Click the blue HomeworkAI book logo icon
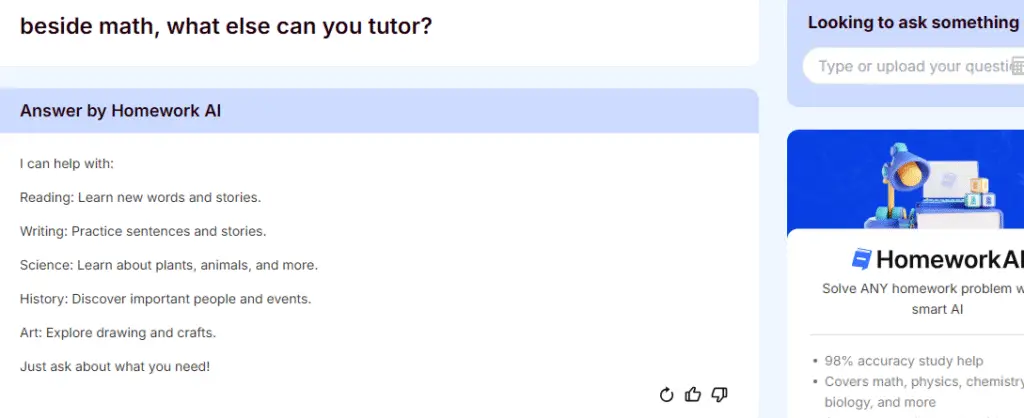This screenshot has width=1024, height=418. [x=861, y=259]
